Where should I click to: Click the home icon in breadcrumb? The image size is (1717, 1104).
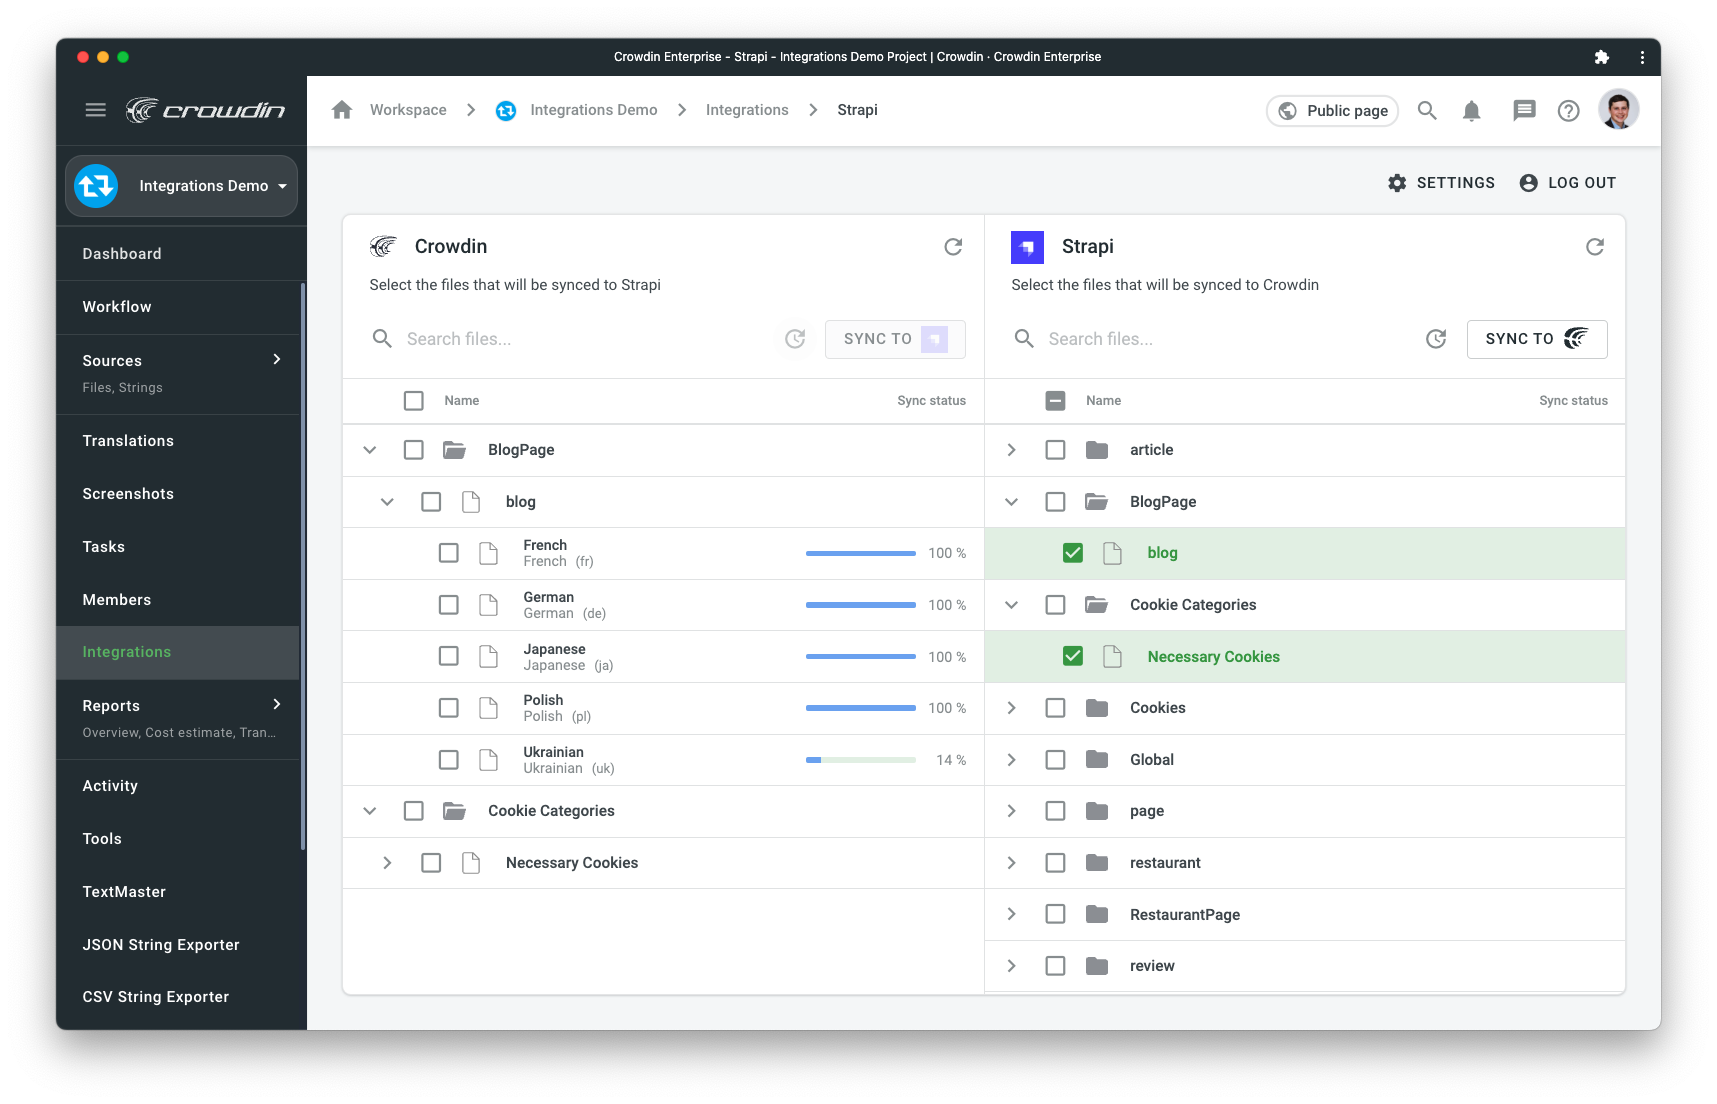tap(342, 110)
